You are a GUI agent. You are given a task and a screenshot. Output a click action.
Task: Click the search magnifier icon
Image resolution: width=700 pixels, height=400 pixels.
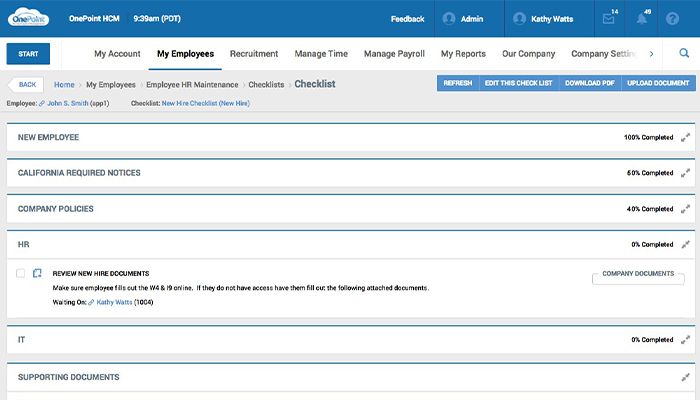(683, 54)
